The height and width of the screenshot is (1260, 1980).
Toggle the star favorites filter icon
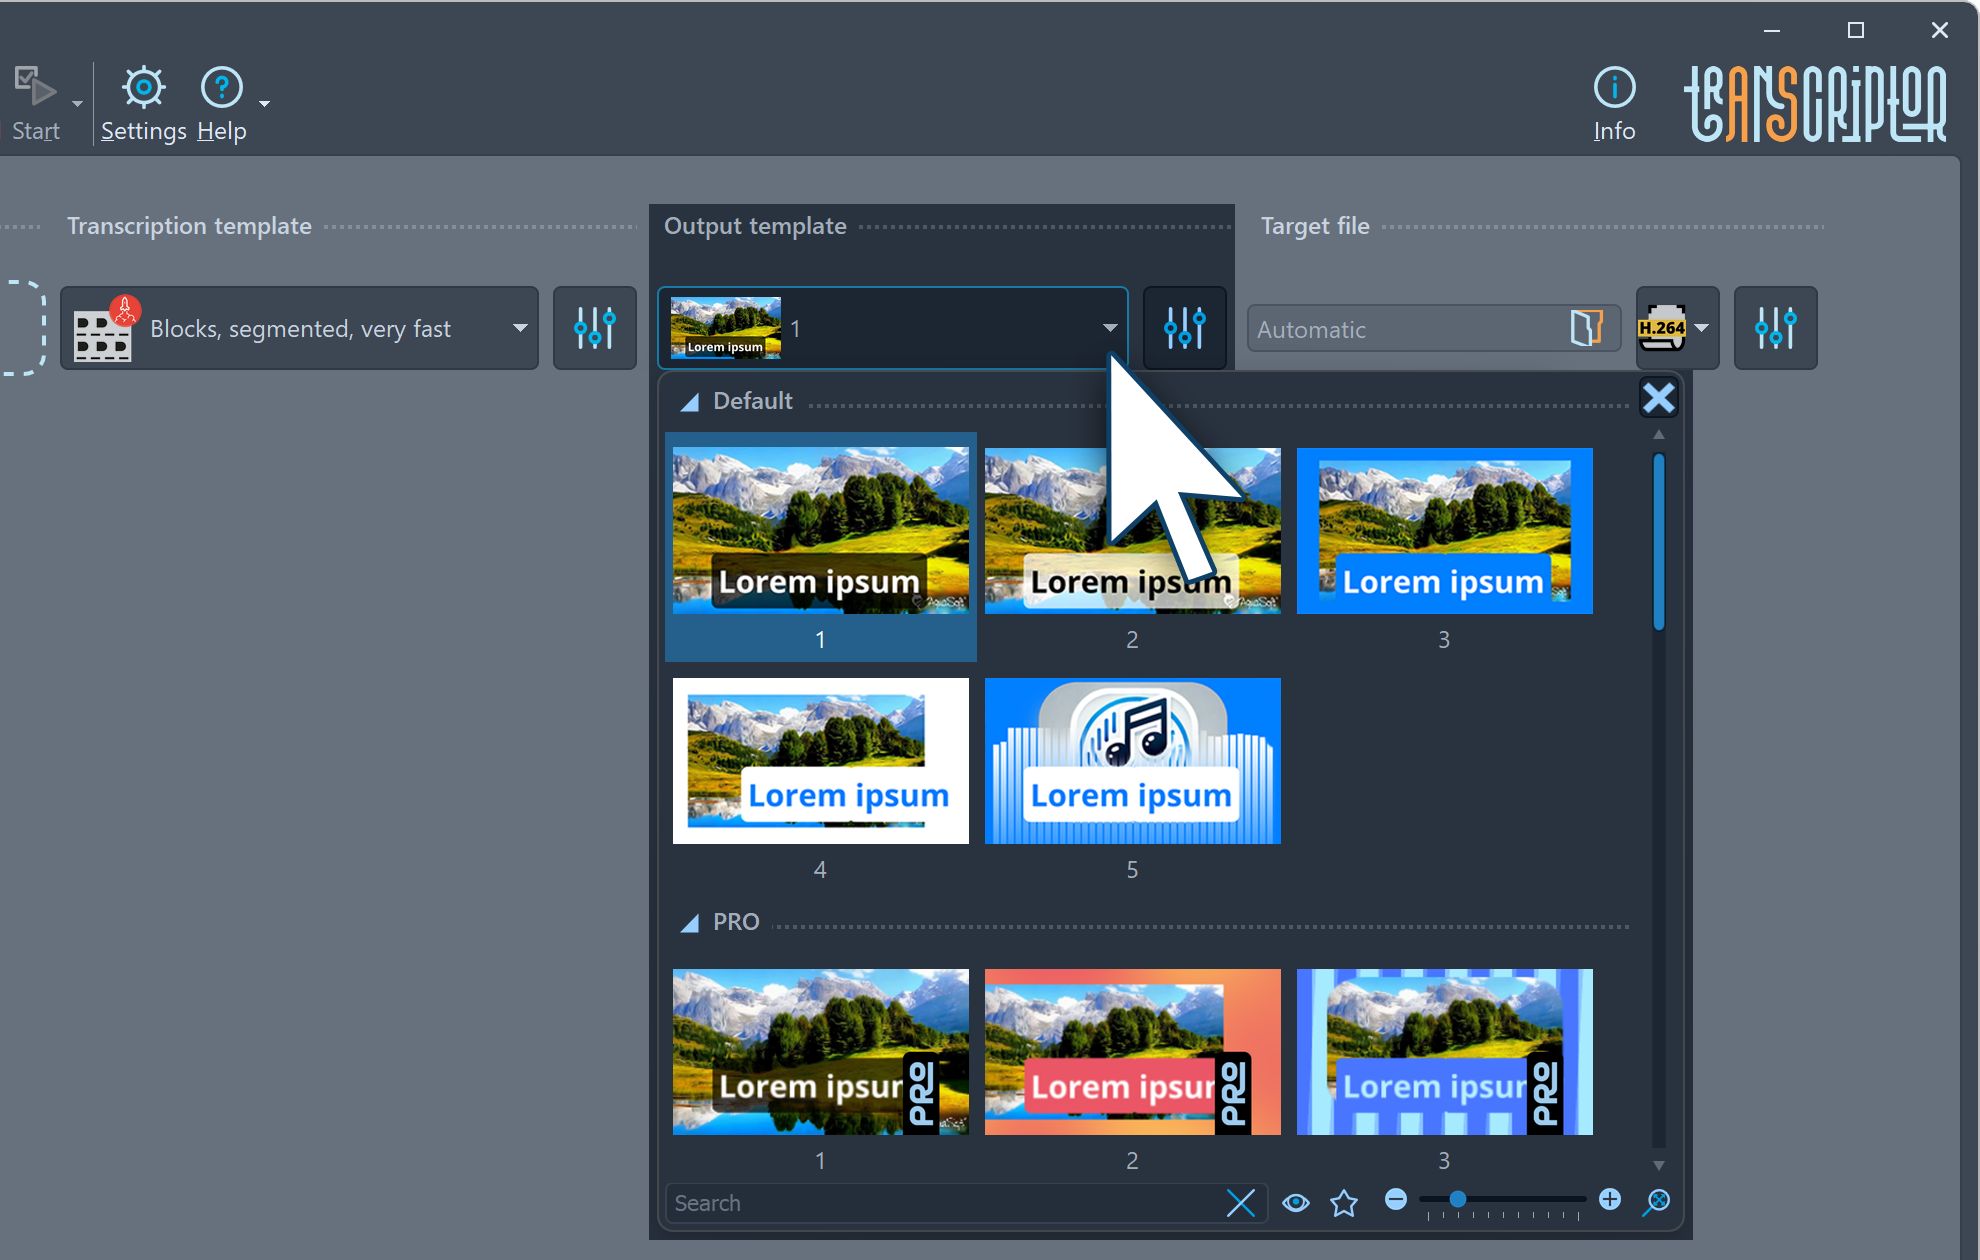click(1344, 1202)
